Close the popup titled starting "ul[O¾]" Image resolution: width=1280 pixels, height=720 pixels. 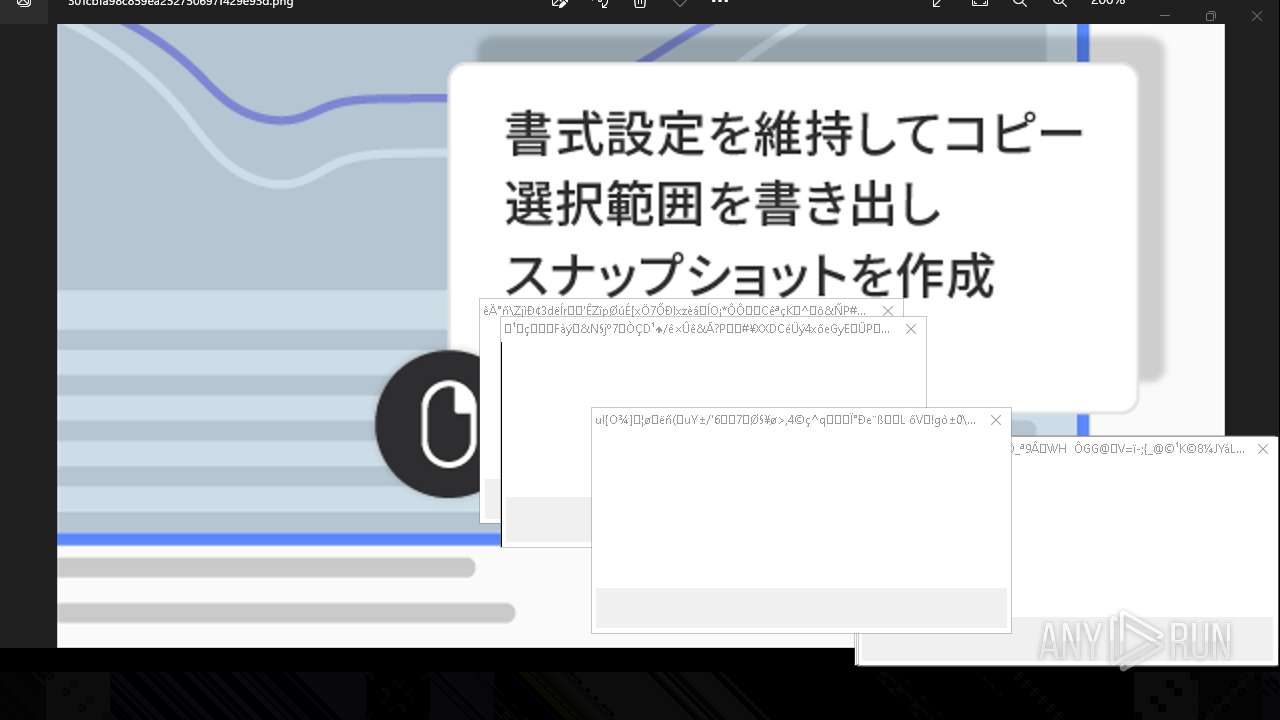(995, 420)
